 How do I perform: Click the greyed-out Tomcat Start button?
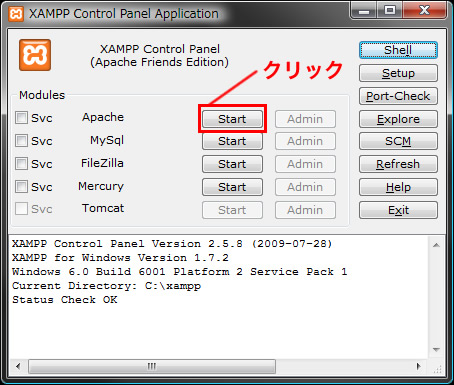coord(232,210)
